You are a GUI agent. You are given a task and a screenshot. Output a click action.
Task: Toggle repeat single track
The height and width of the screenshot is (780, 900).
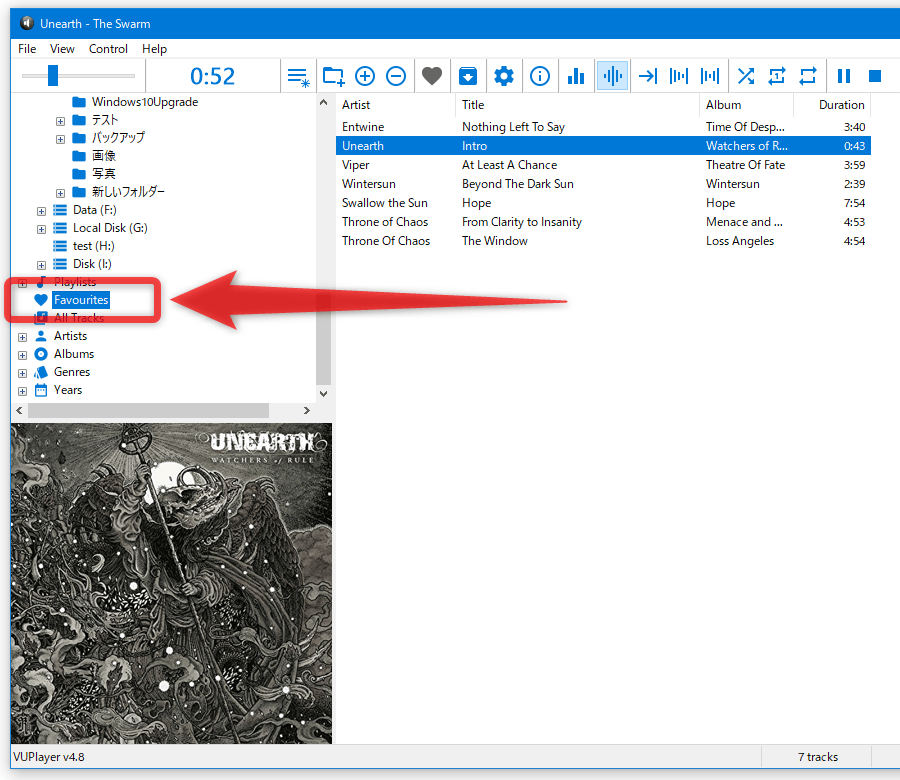[x=777, y=76]
